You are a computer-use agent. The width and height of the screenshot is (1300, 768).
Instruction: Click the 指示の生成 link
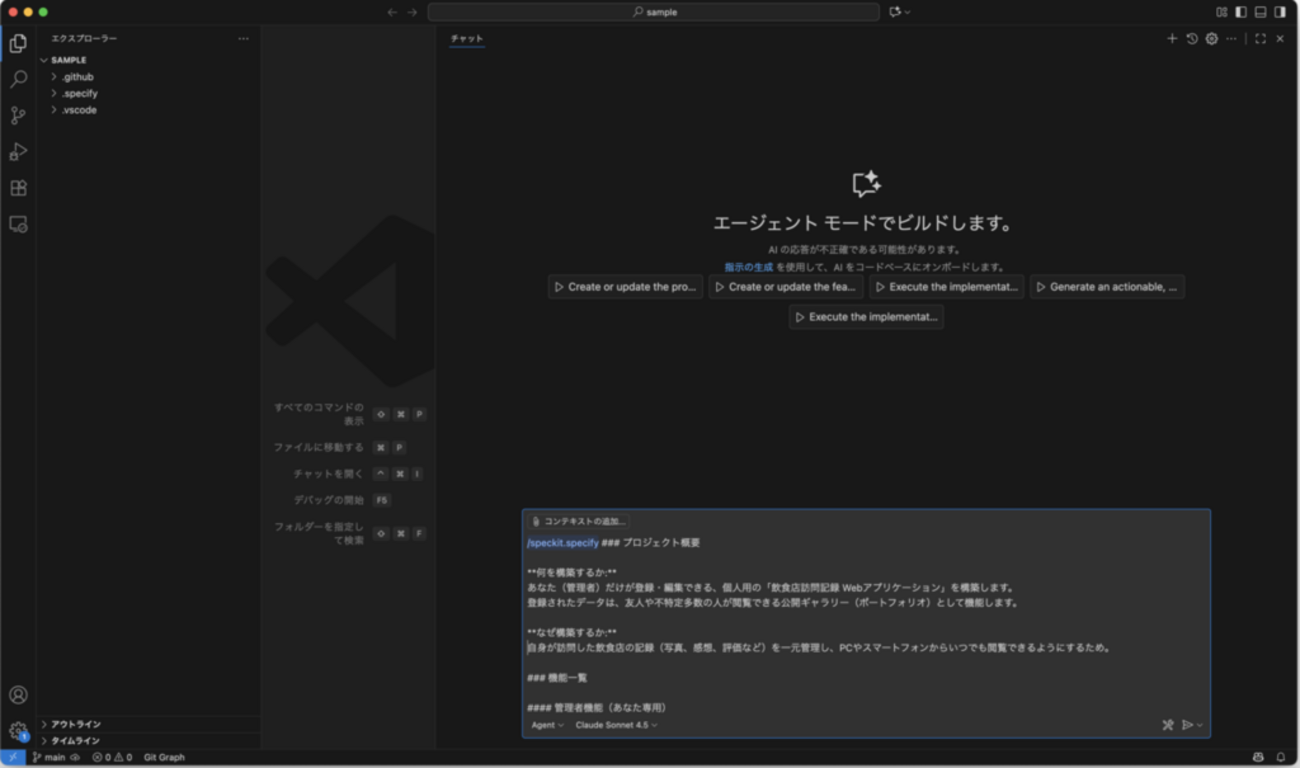[746, 267]
